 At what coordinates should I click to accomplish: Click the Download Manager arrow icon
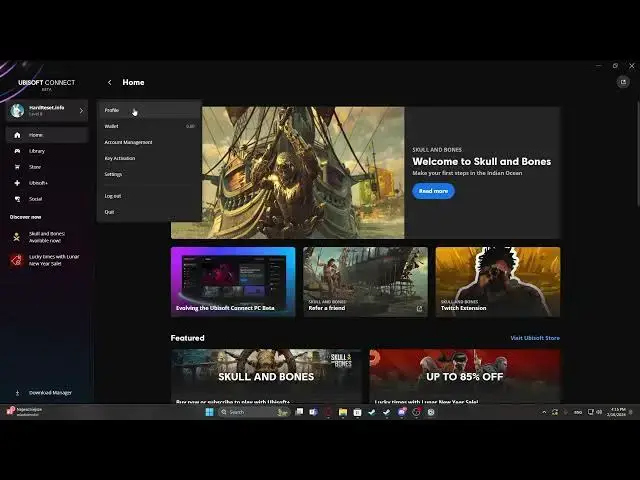coord(17,393)
